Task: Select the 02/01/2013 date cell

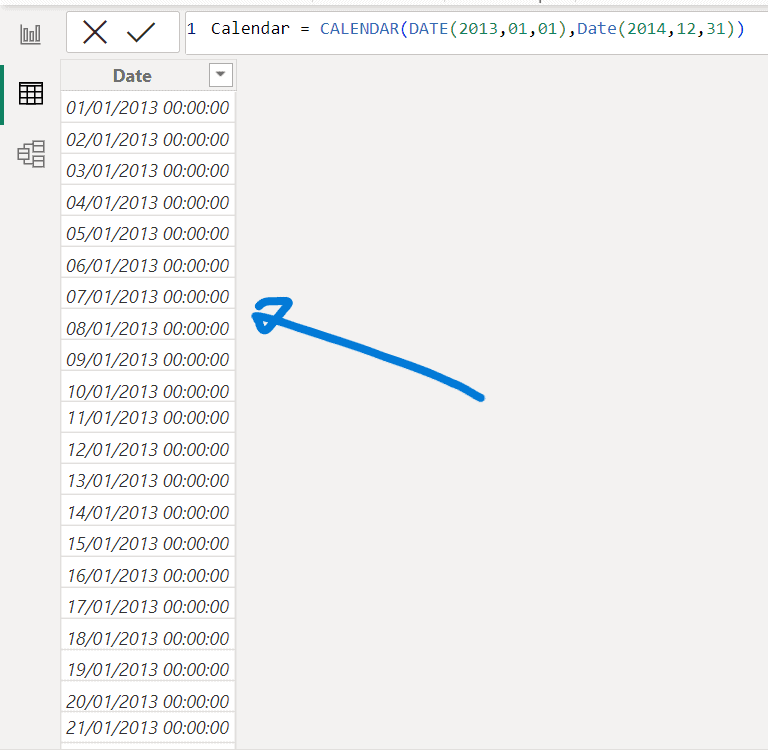Action: pyautogui.click(x=147, y=139)
